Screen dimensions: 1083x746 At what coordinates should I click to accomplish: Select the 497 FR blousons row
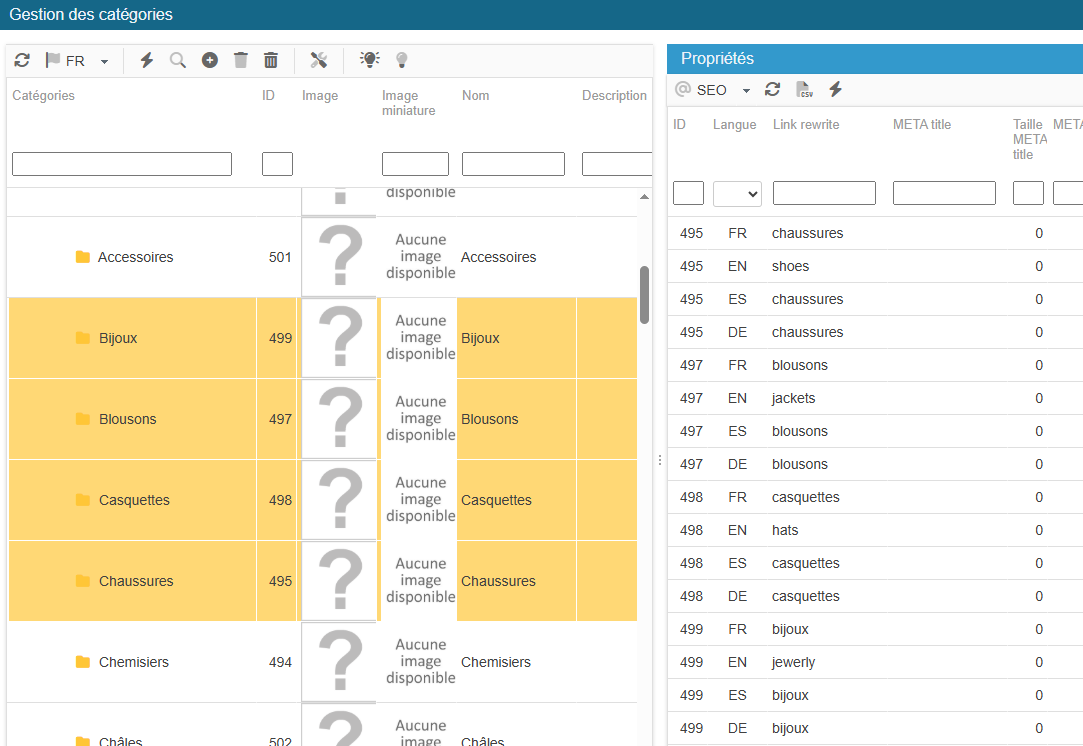tap(875, 365)
